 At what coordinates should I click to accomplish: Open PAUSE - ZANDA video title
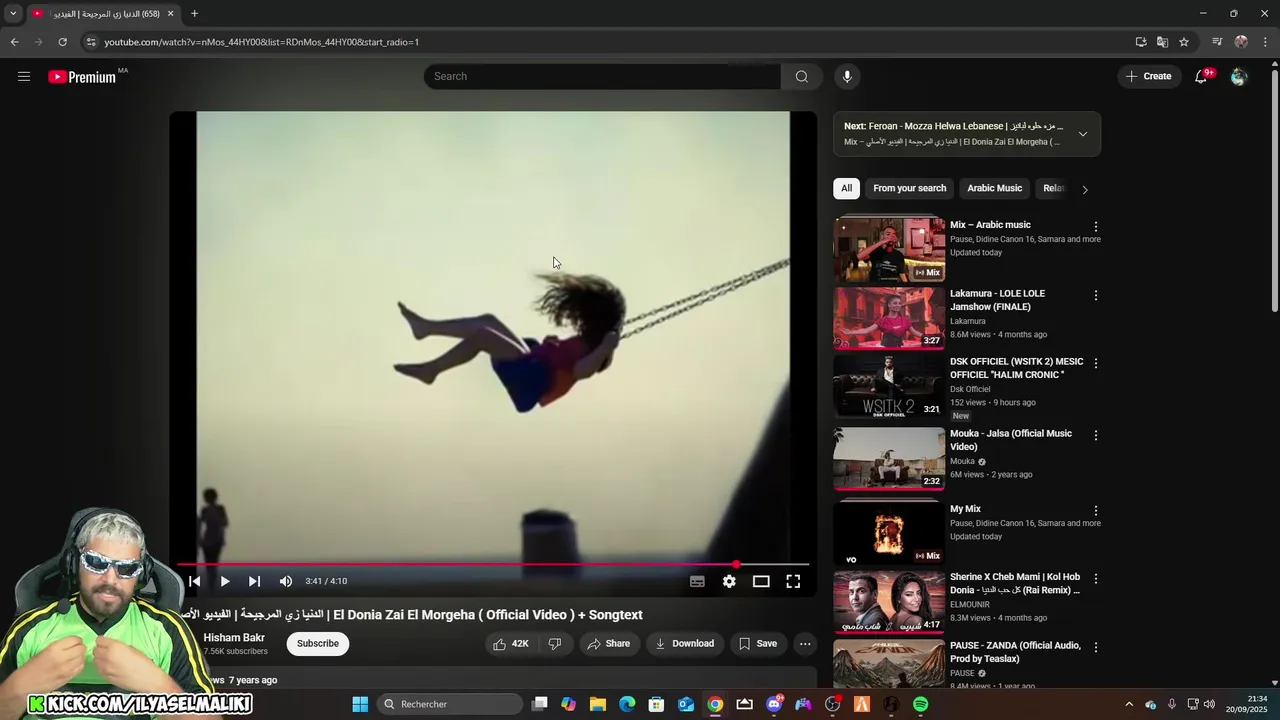[1015, 652]
